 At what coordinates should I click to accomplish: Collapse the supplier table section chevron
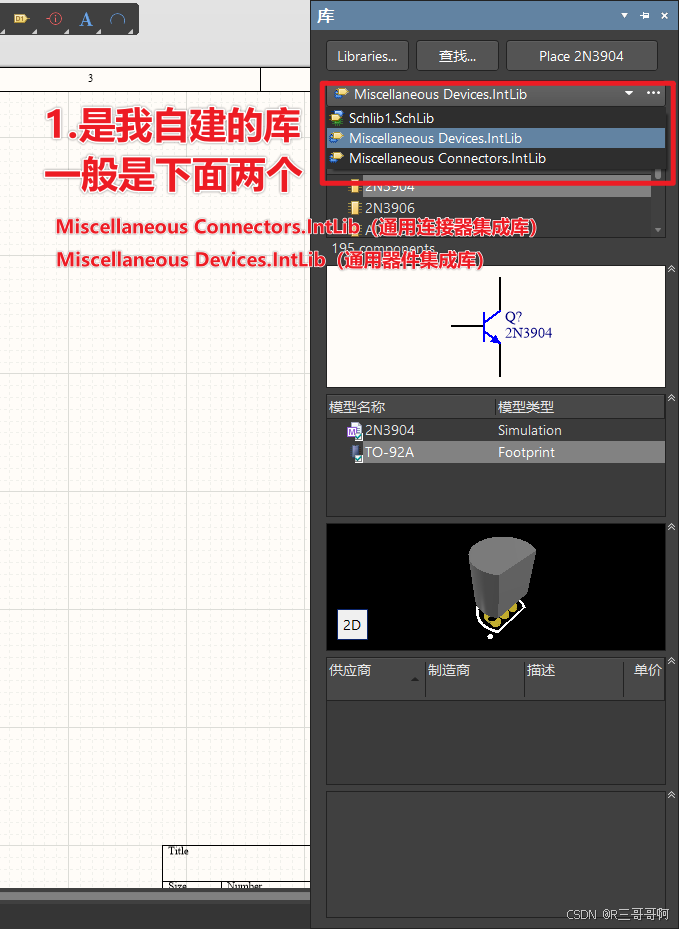click(671, 661)
